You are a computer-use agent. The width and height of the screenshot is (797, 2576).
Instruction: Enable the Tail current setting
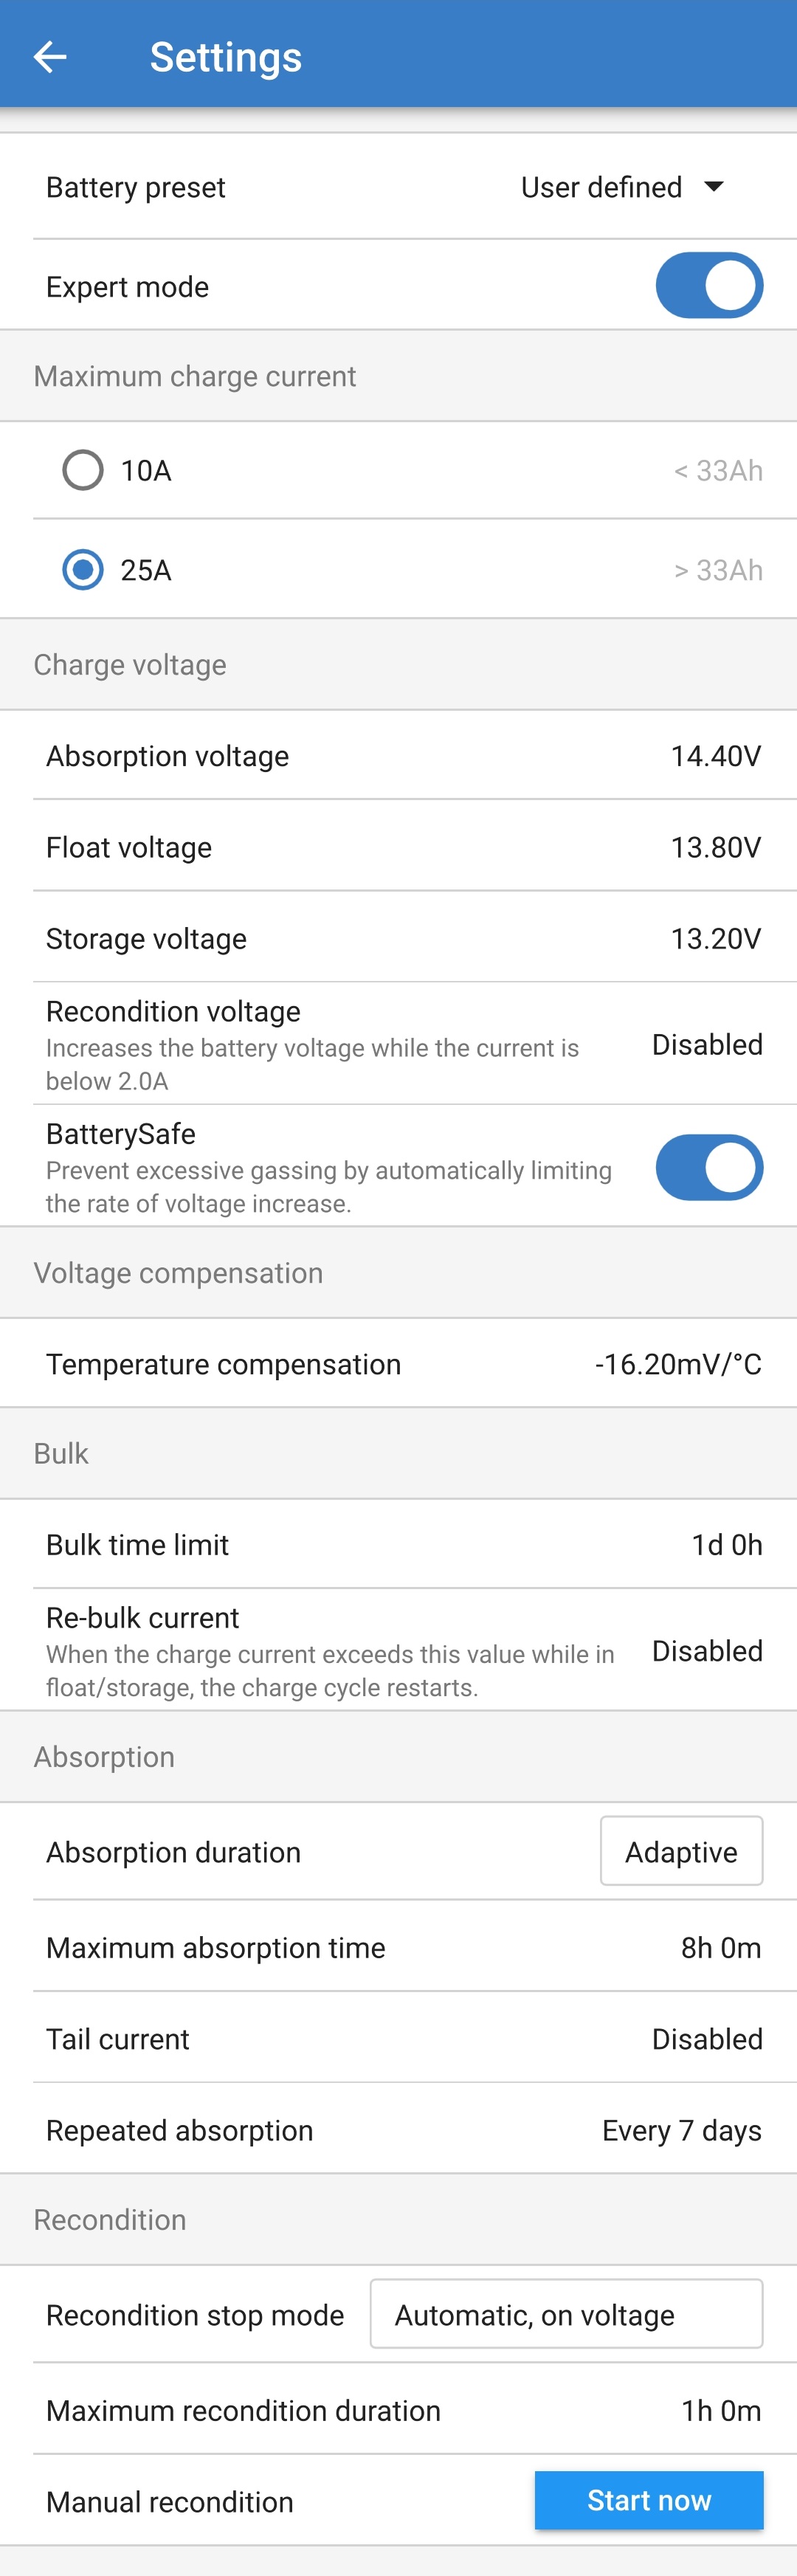coord(398,2038)
